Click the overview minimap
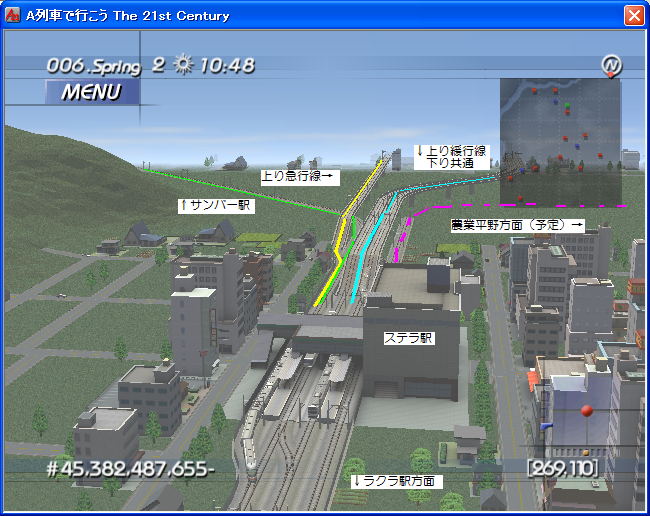The height and width of the screenshot is (516, 650). pyautogui.click(x=560, y=142)
